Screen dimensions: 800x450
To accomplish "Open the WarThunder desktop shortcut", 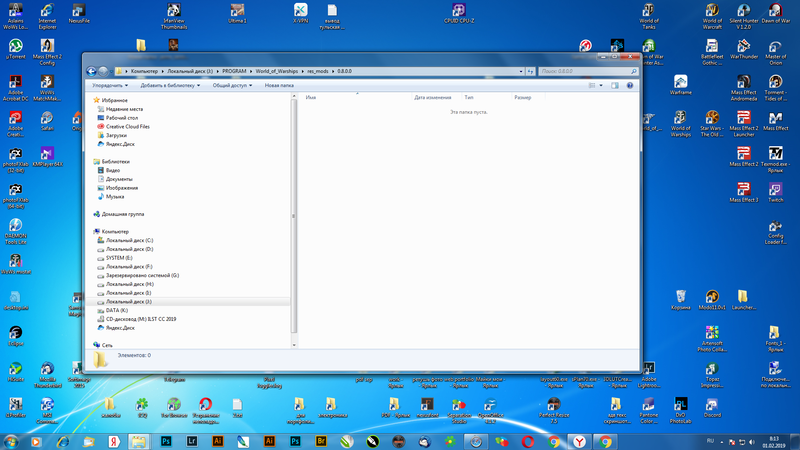I will coord(743,50).
